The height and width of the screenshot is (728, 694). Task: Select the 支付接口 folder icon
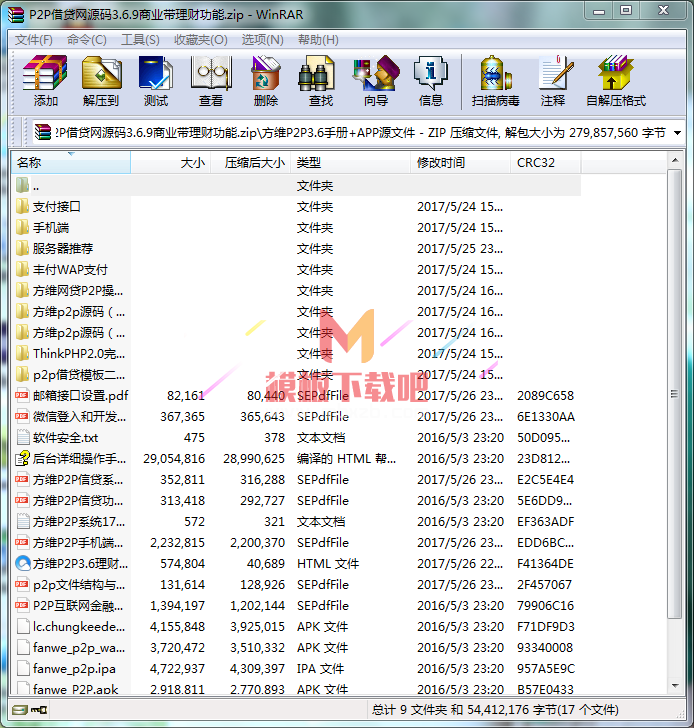click(x=22, y=206)
